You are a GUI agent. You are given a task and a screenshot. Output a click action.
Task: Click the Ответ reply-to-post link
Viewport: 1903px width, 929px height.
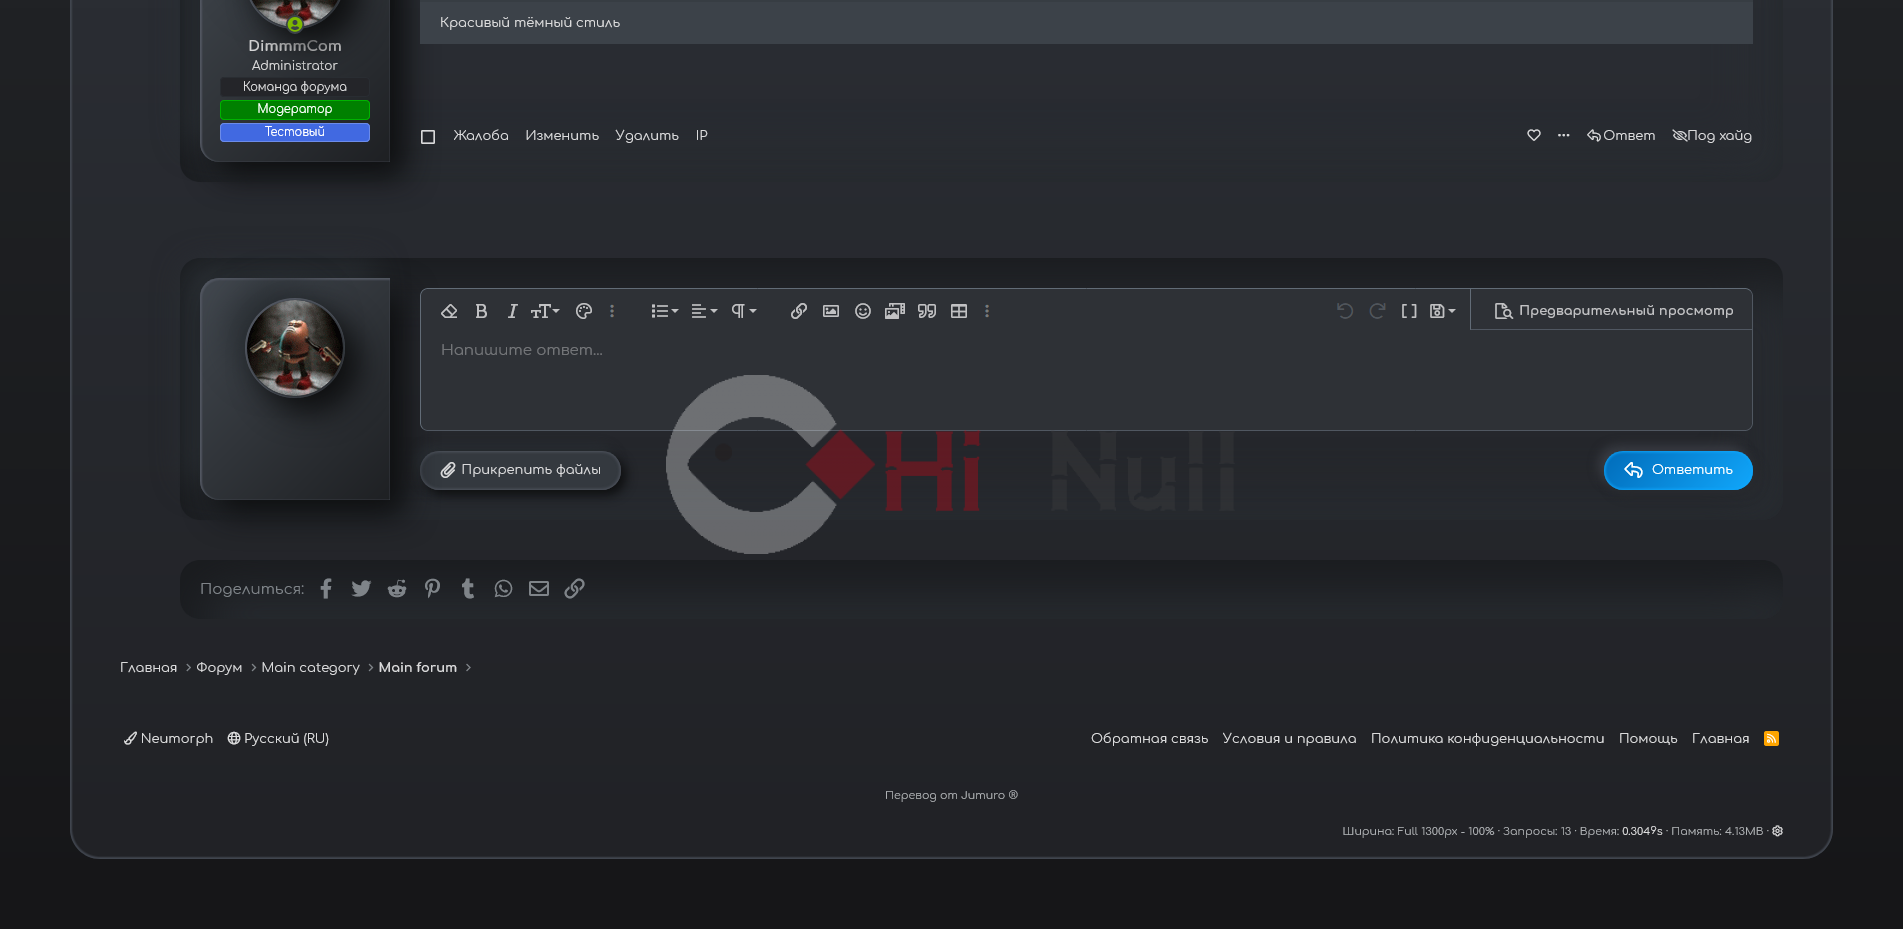click(x=1621, y=136)
